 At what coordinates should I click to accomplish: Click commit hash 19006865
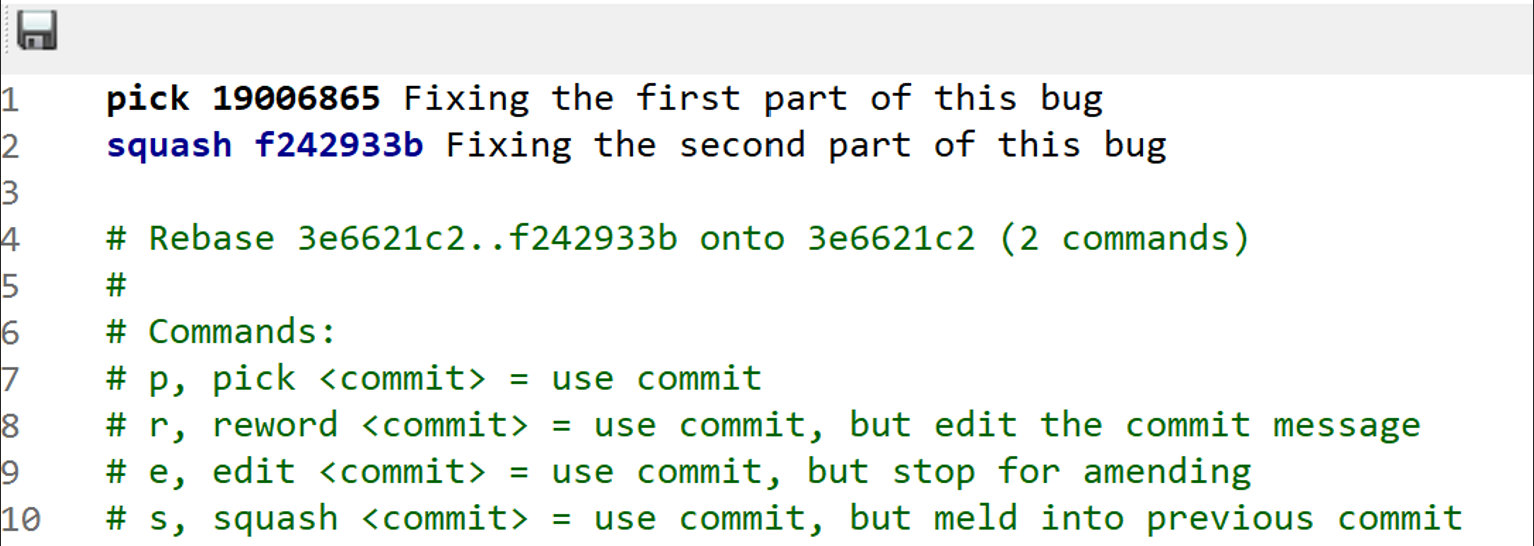point(296,98)
